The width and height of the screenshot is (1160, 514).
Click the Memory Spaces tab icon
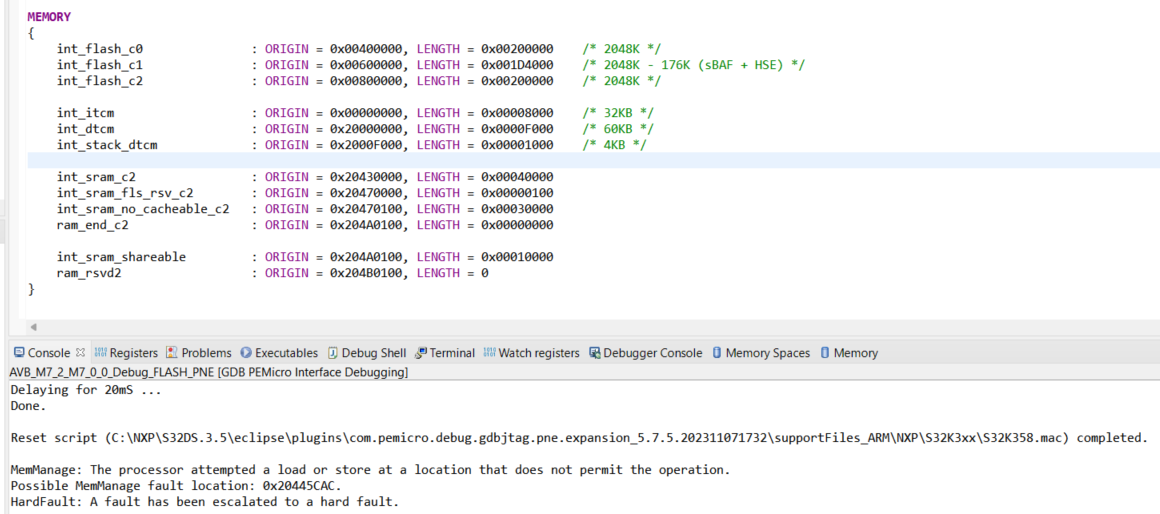pyautogui.click(x=717, y=353)
